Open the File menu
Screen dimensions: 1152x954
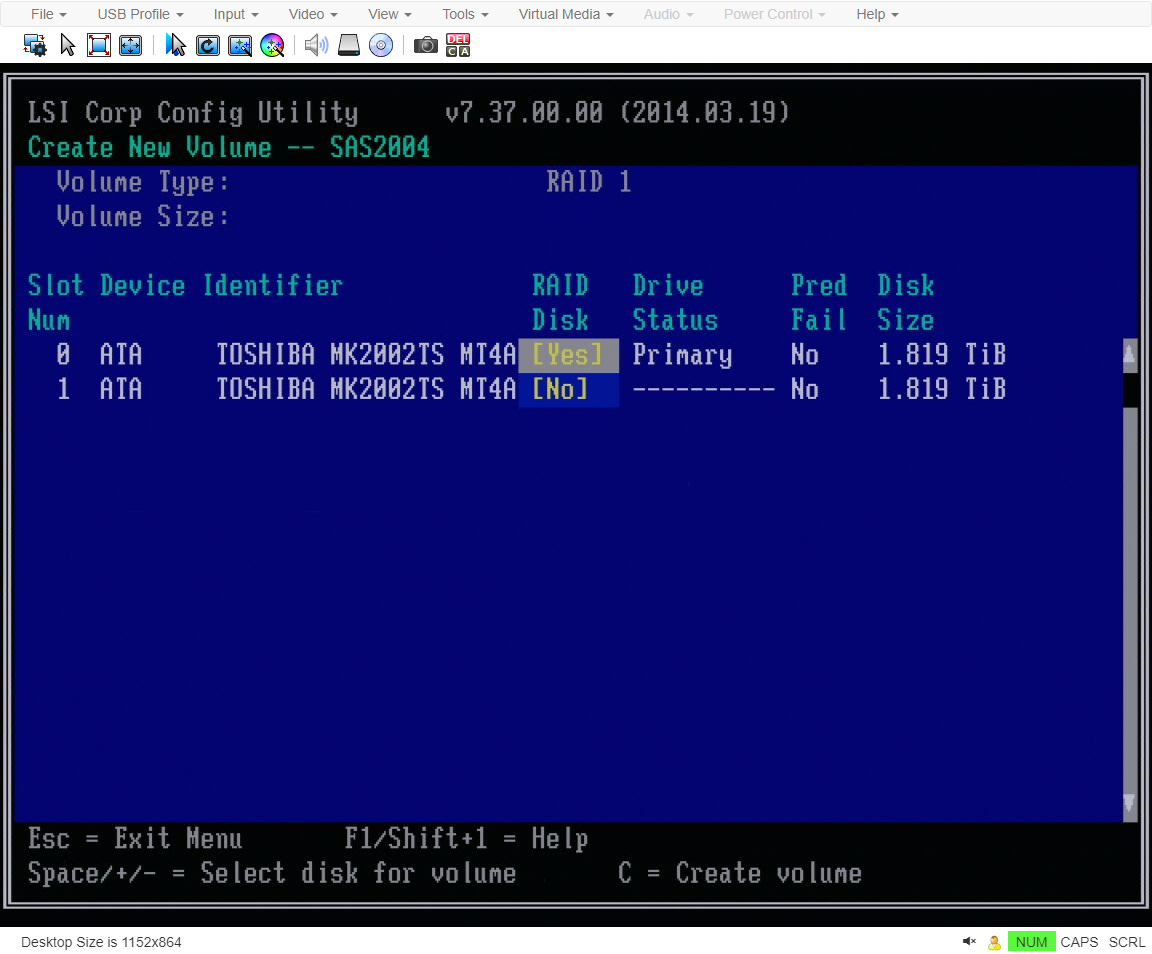(48, 14)
